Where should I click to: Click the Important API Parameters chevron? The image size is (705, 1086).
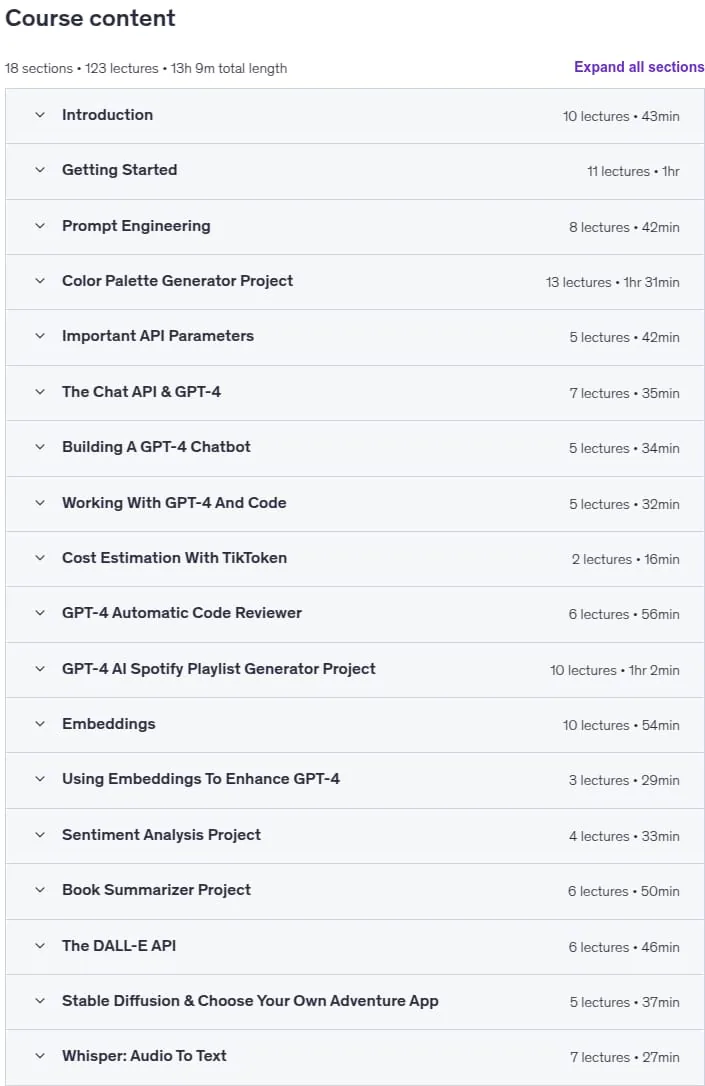[x=40, y=336]
